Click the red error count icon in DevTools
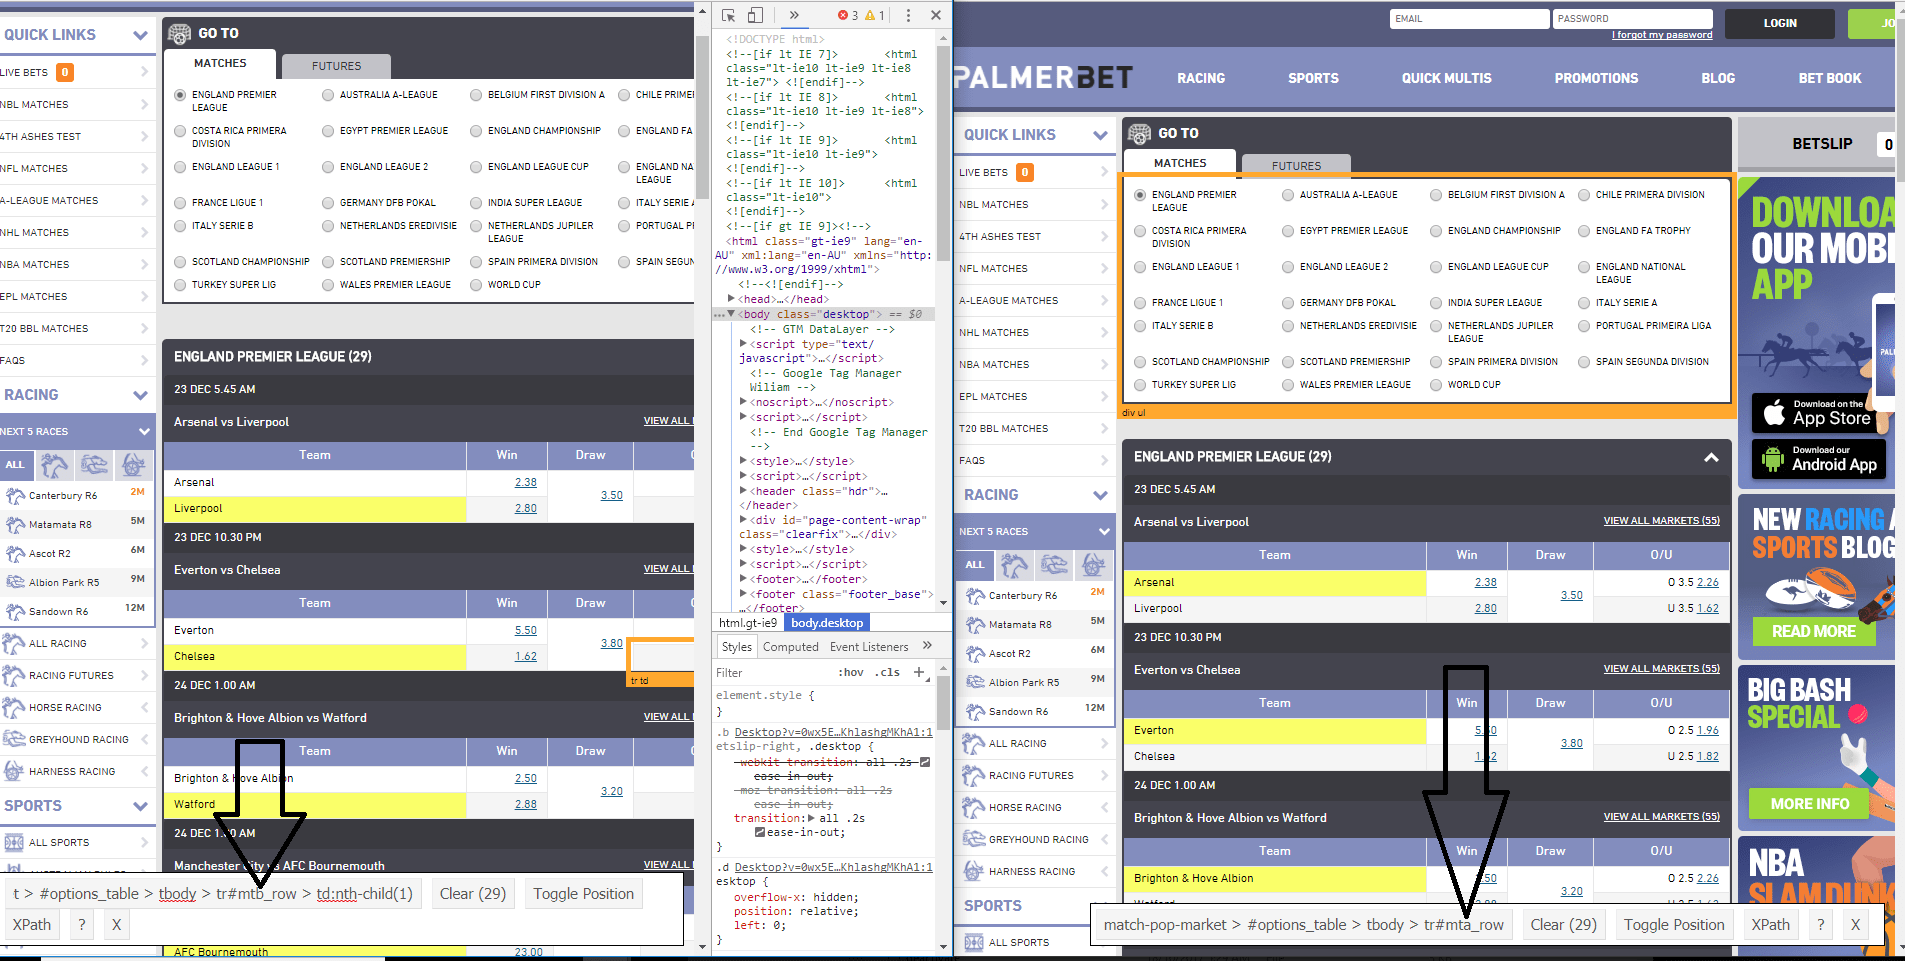1905x961 pixels. click(842, 15)
